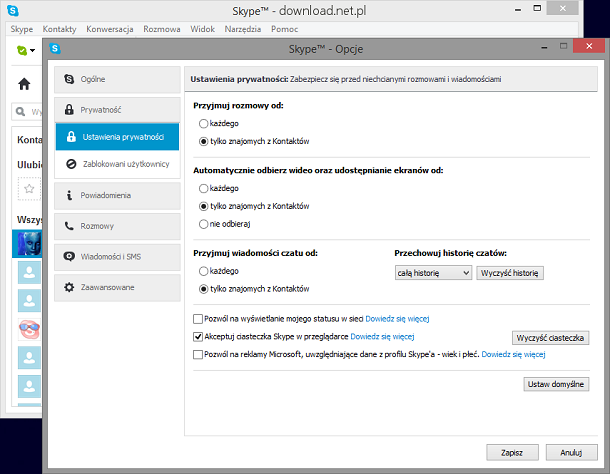Click the favorites star placeholder in main window

(29, 189)
